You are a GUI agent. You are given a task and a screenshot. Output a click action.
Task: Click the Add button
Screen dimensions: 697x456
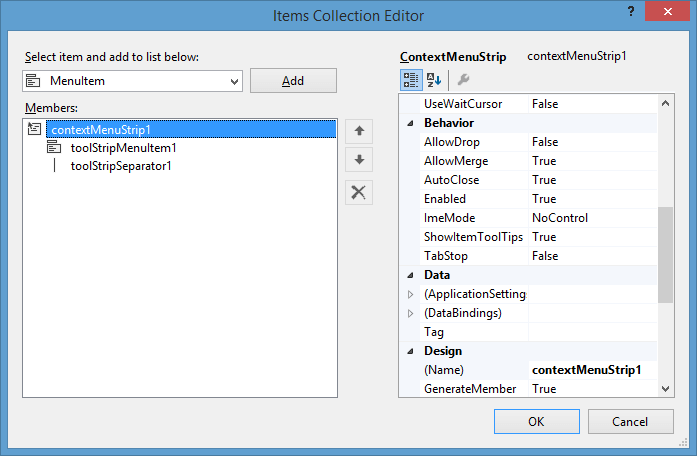[293, 80]
